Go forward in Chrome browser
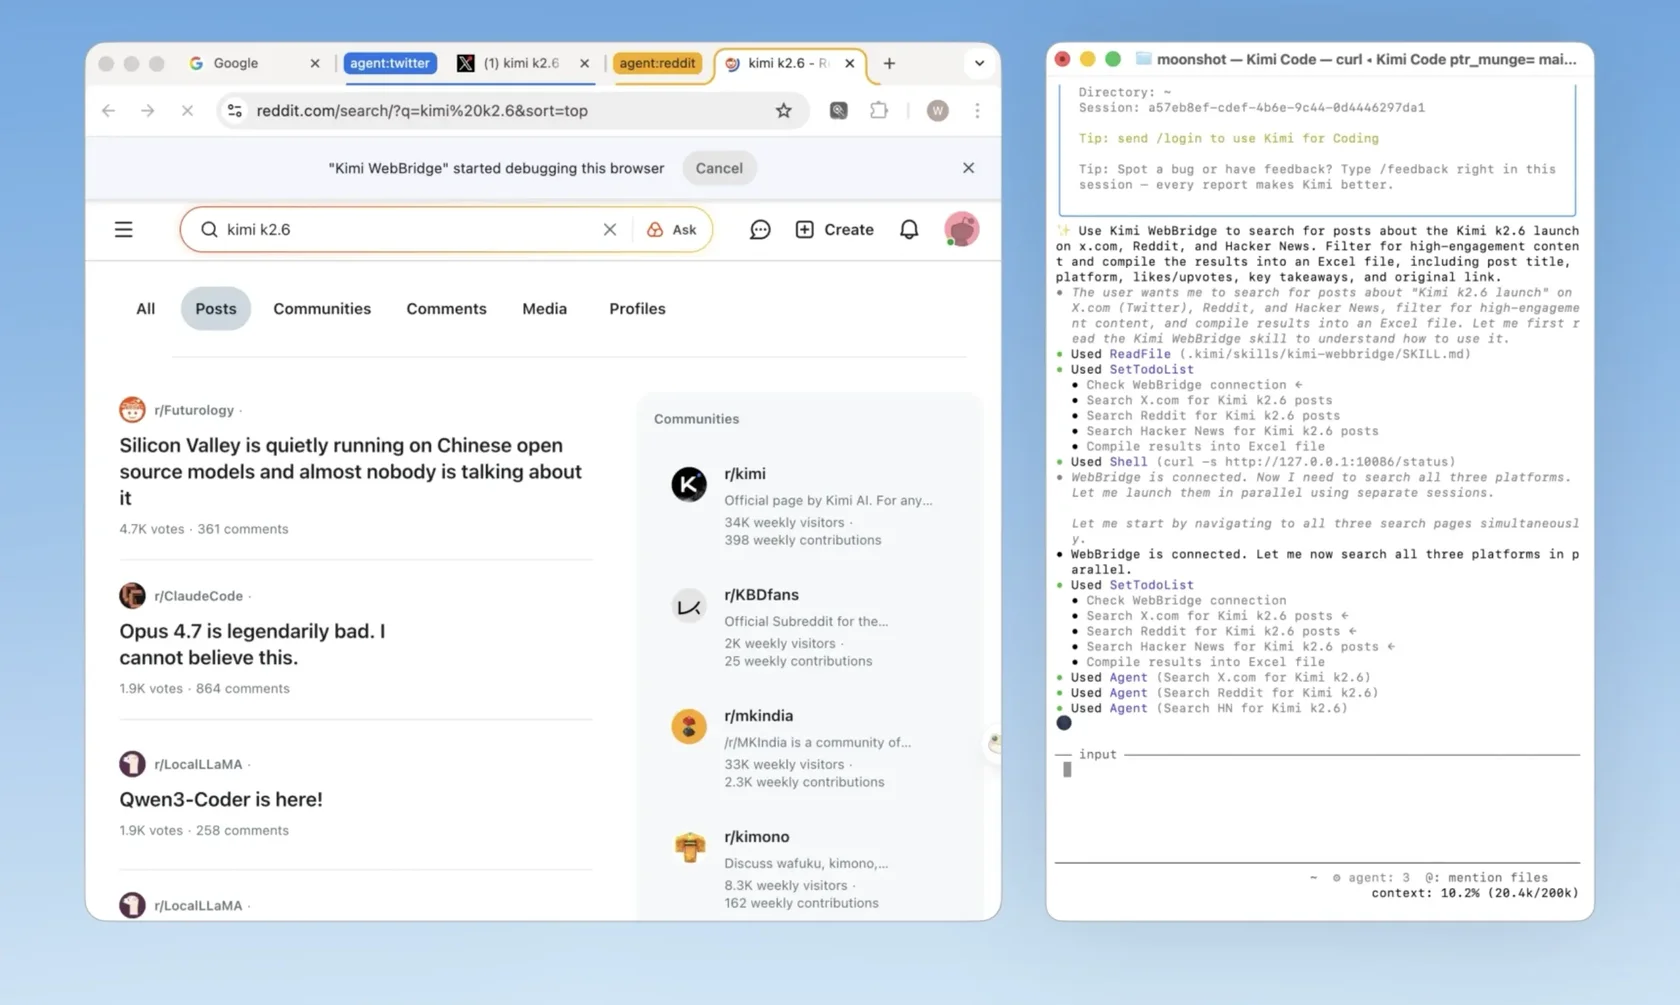1680x1005 pixels. click(x=147, y=111)
